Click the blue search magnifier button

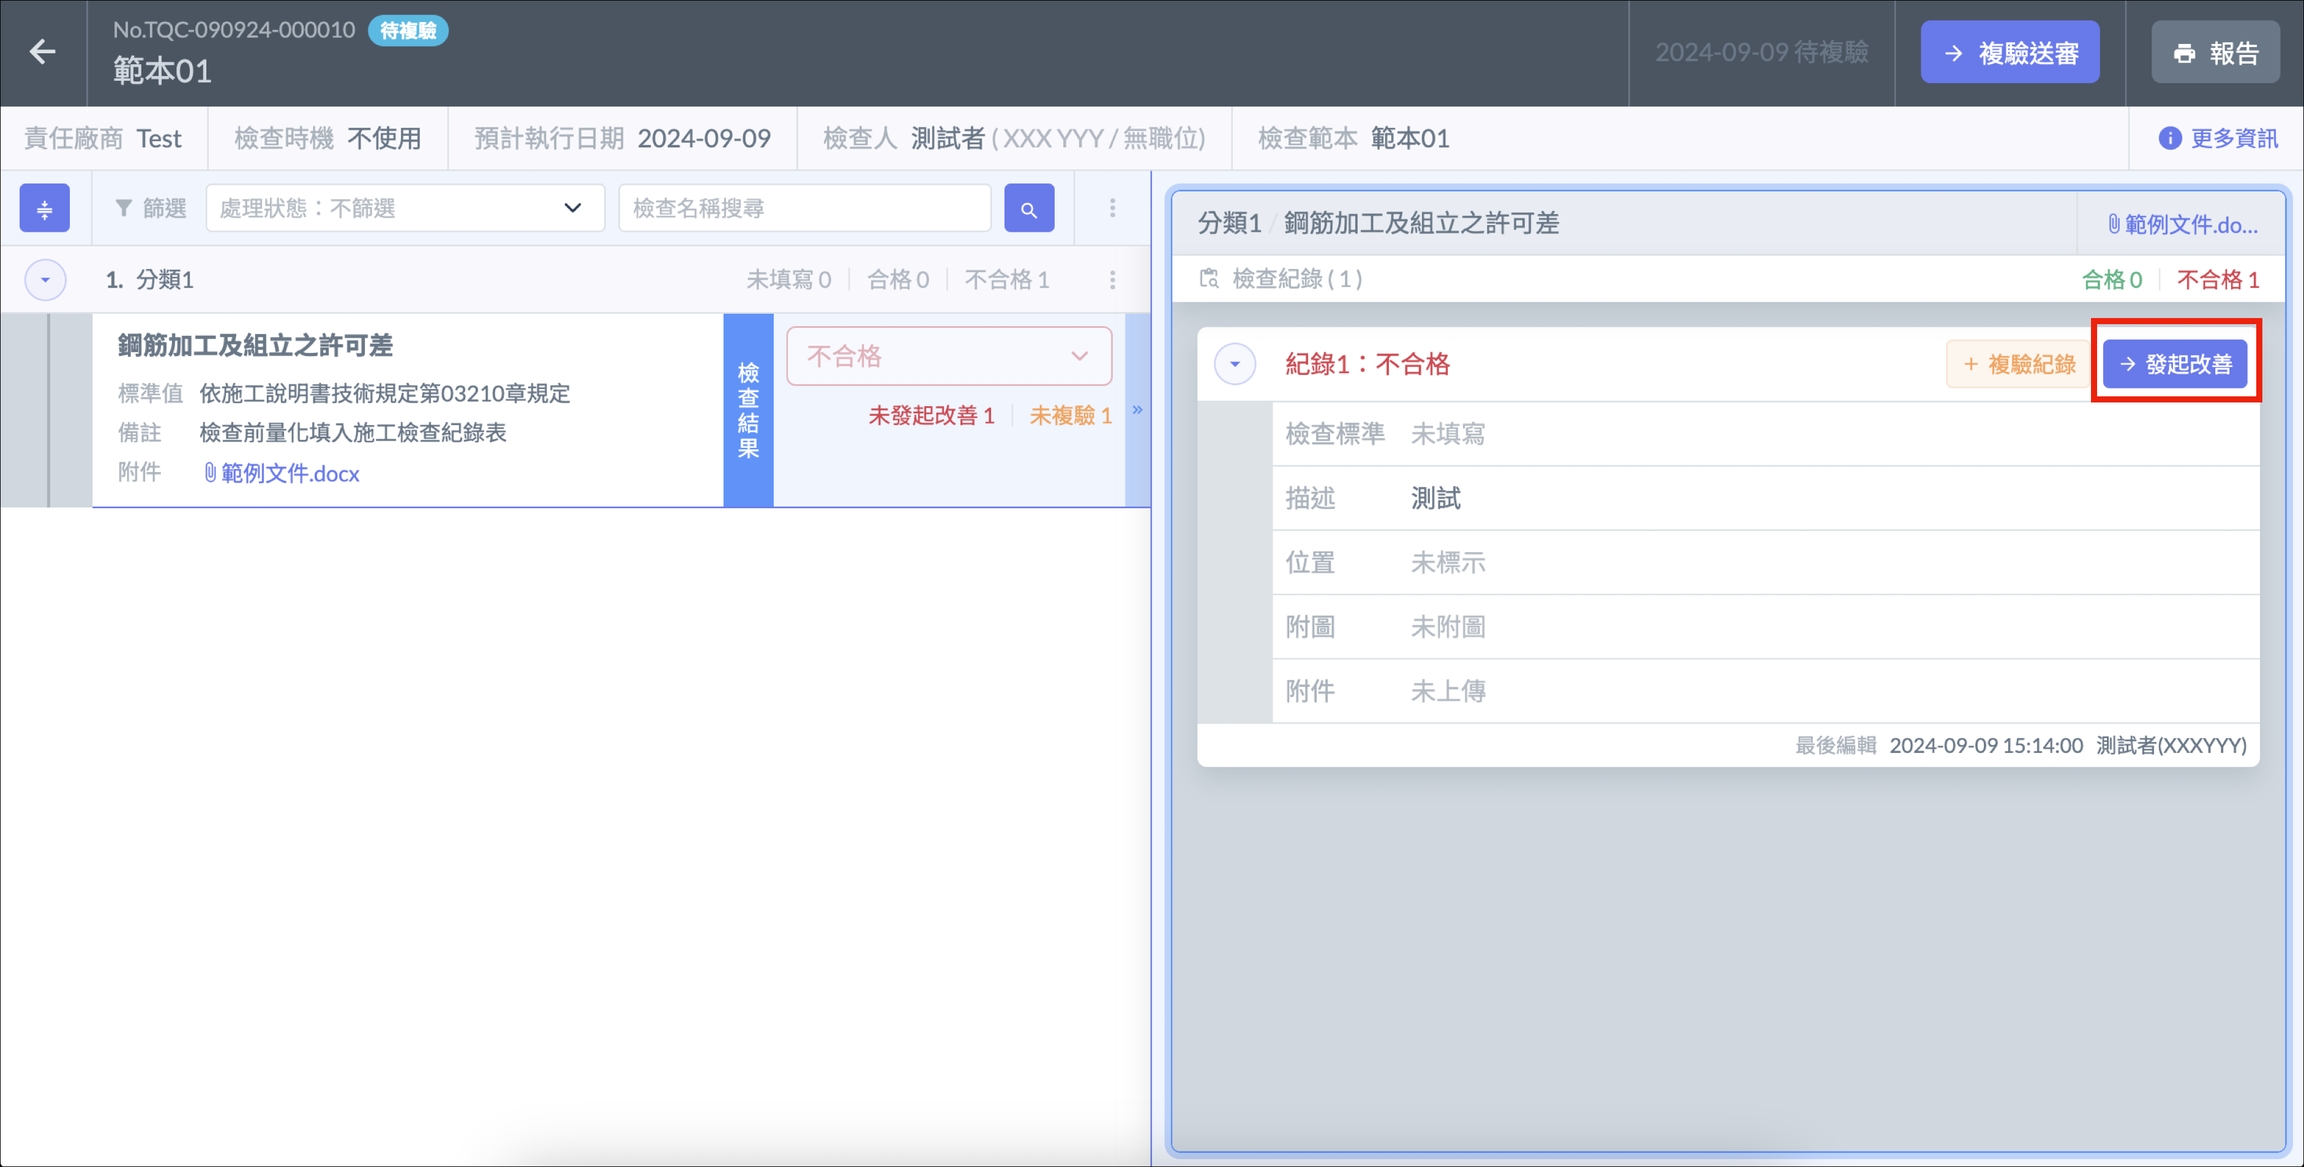[1029, 208]
